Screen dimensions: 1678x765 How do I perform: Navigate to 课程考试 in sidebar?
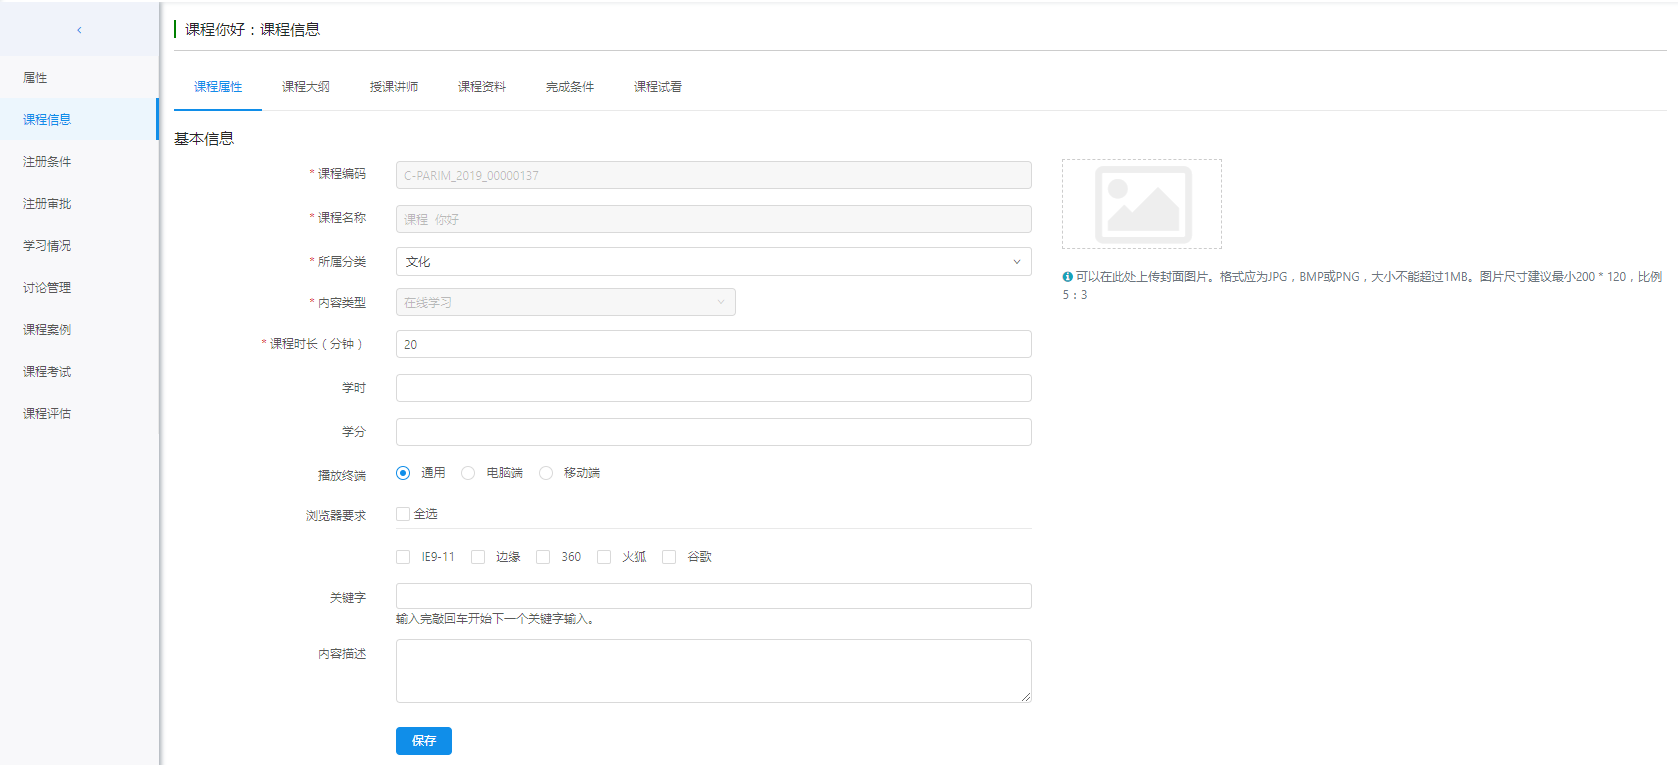tap(47, 372)
